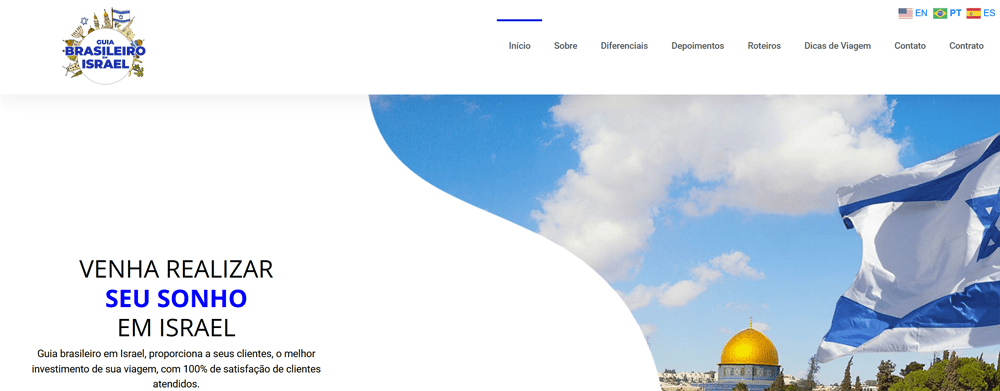Screen dimensions: 1000x391
Task: Select the Brazilian flag PT language
Action: point(947,13)
